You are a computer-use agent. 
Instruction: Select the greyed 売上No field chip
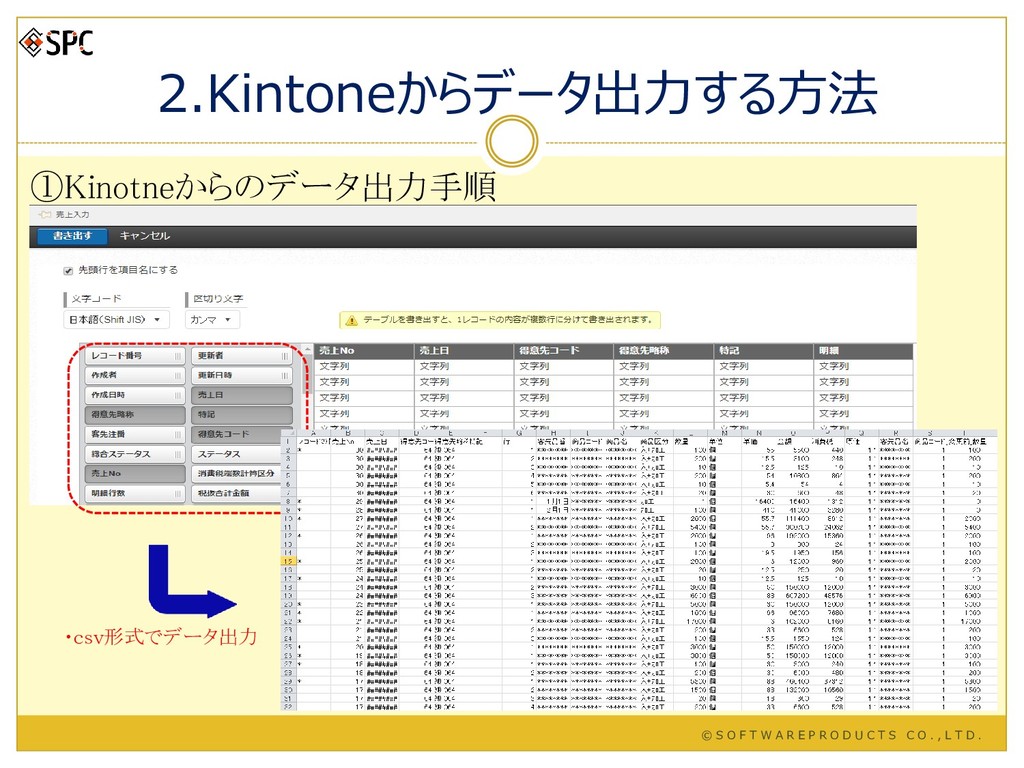coord(135,473)
